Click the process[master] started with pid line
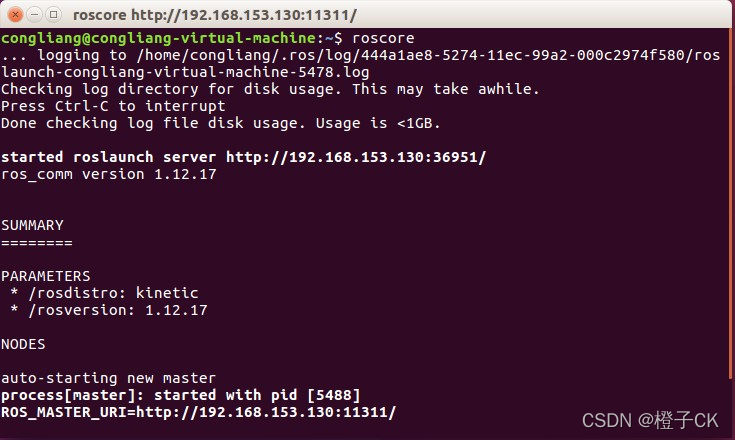This screenshot has width=735, height=440. tap(180, 395)
